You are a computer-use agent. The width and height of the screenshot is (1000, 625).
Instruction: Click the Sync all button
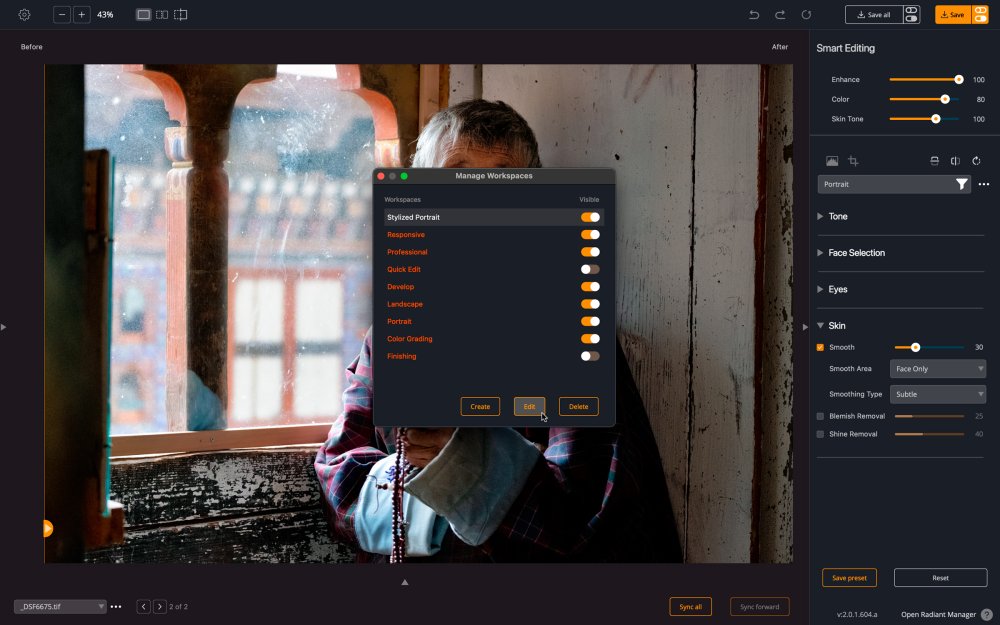pos(690,607)
